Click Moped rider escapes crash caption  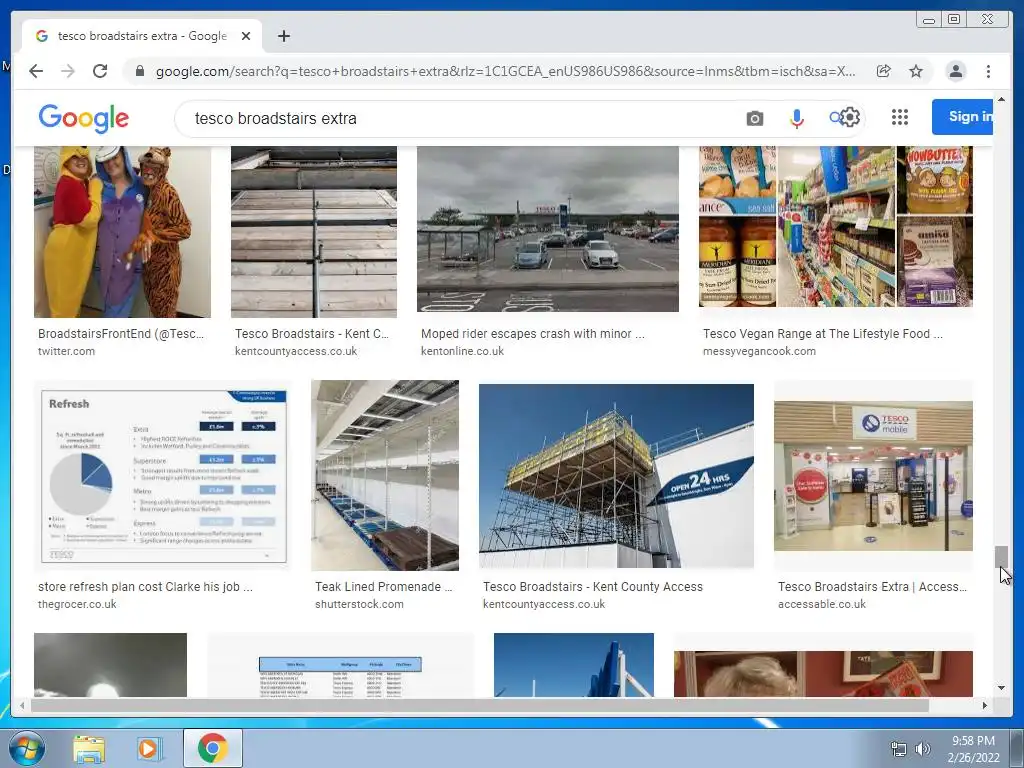532,334
